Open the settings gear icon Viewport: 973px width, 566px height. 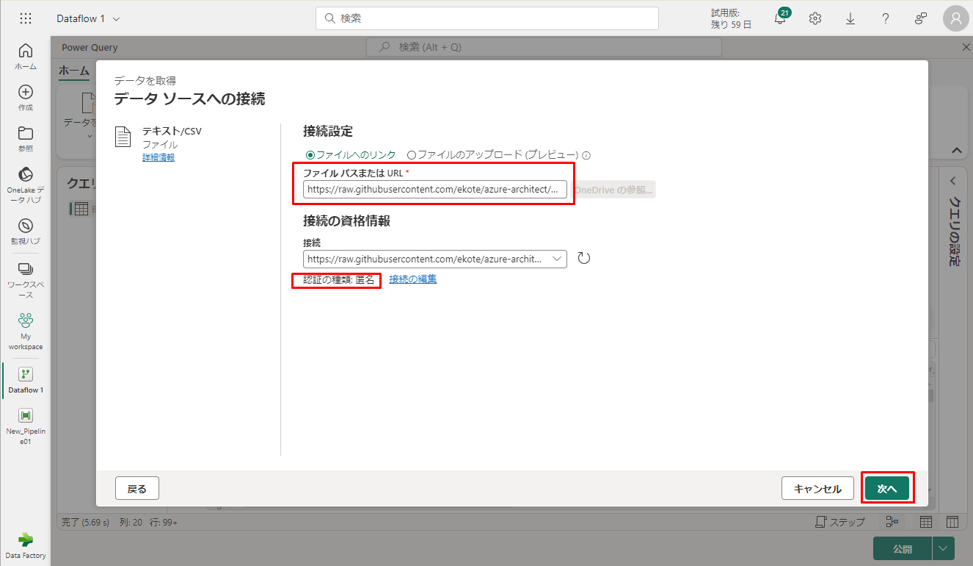(x=815, y=19)
